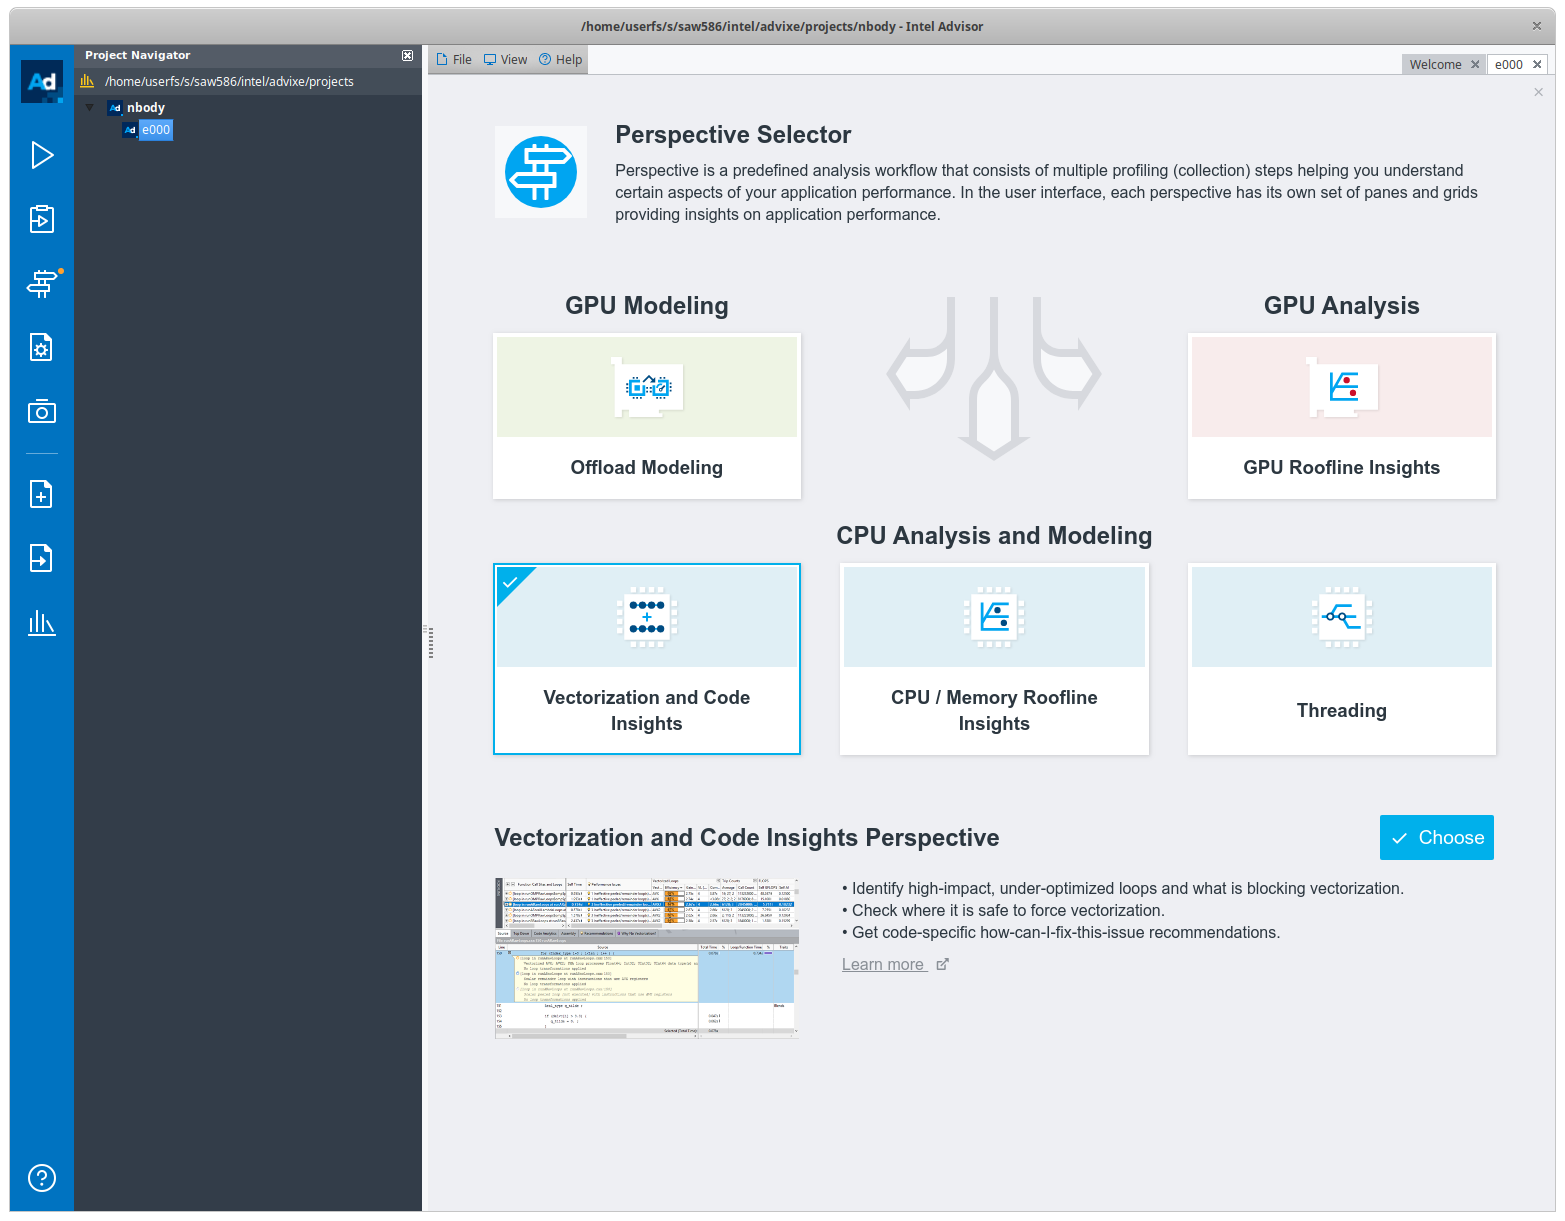Open help via question mark icon
The height and width of the screenshot is (1221, 1565).
click(x=42, y=1178)
